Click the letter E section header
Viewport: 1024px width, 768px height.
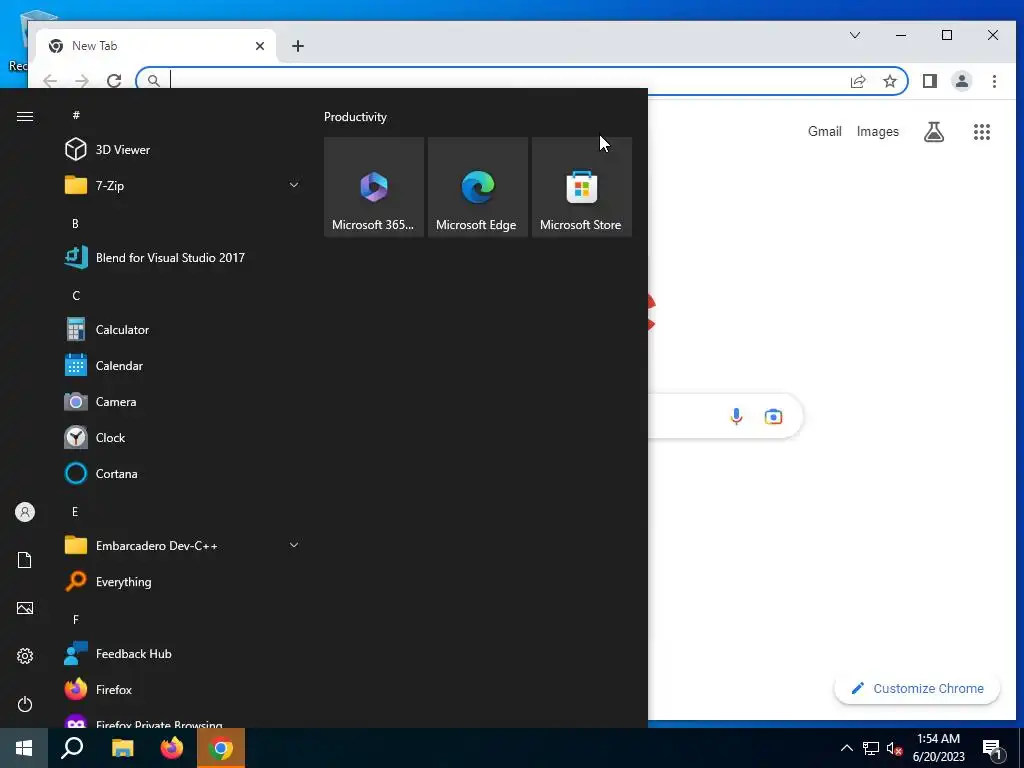pos(75,511)
